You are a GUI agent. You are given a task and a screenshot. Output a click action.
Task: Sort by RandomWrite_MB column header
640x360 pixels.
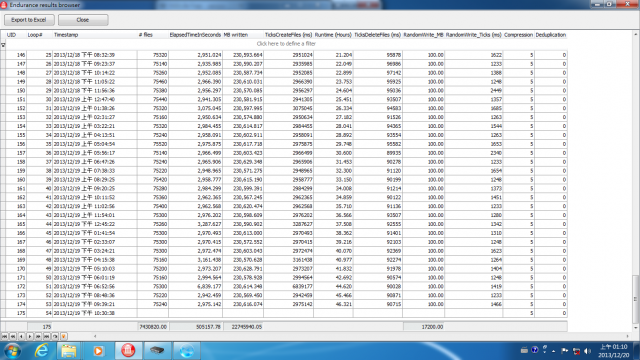423,35
